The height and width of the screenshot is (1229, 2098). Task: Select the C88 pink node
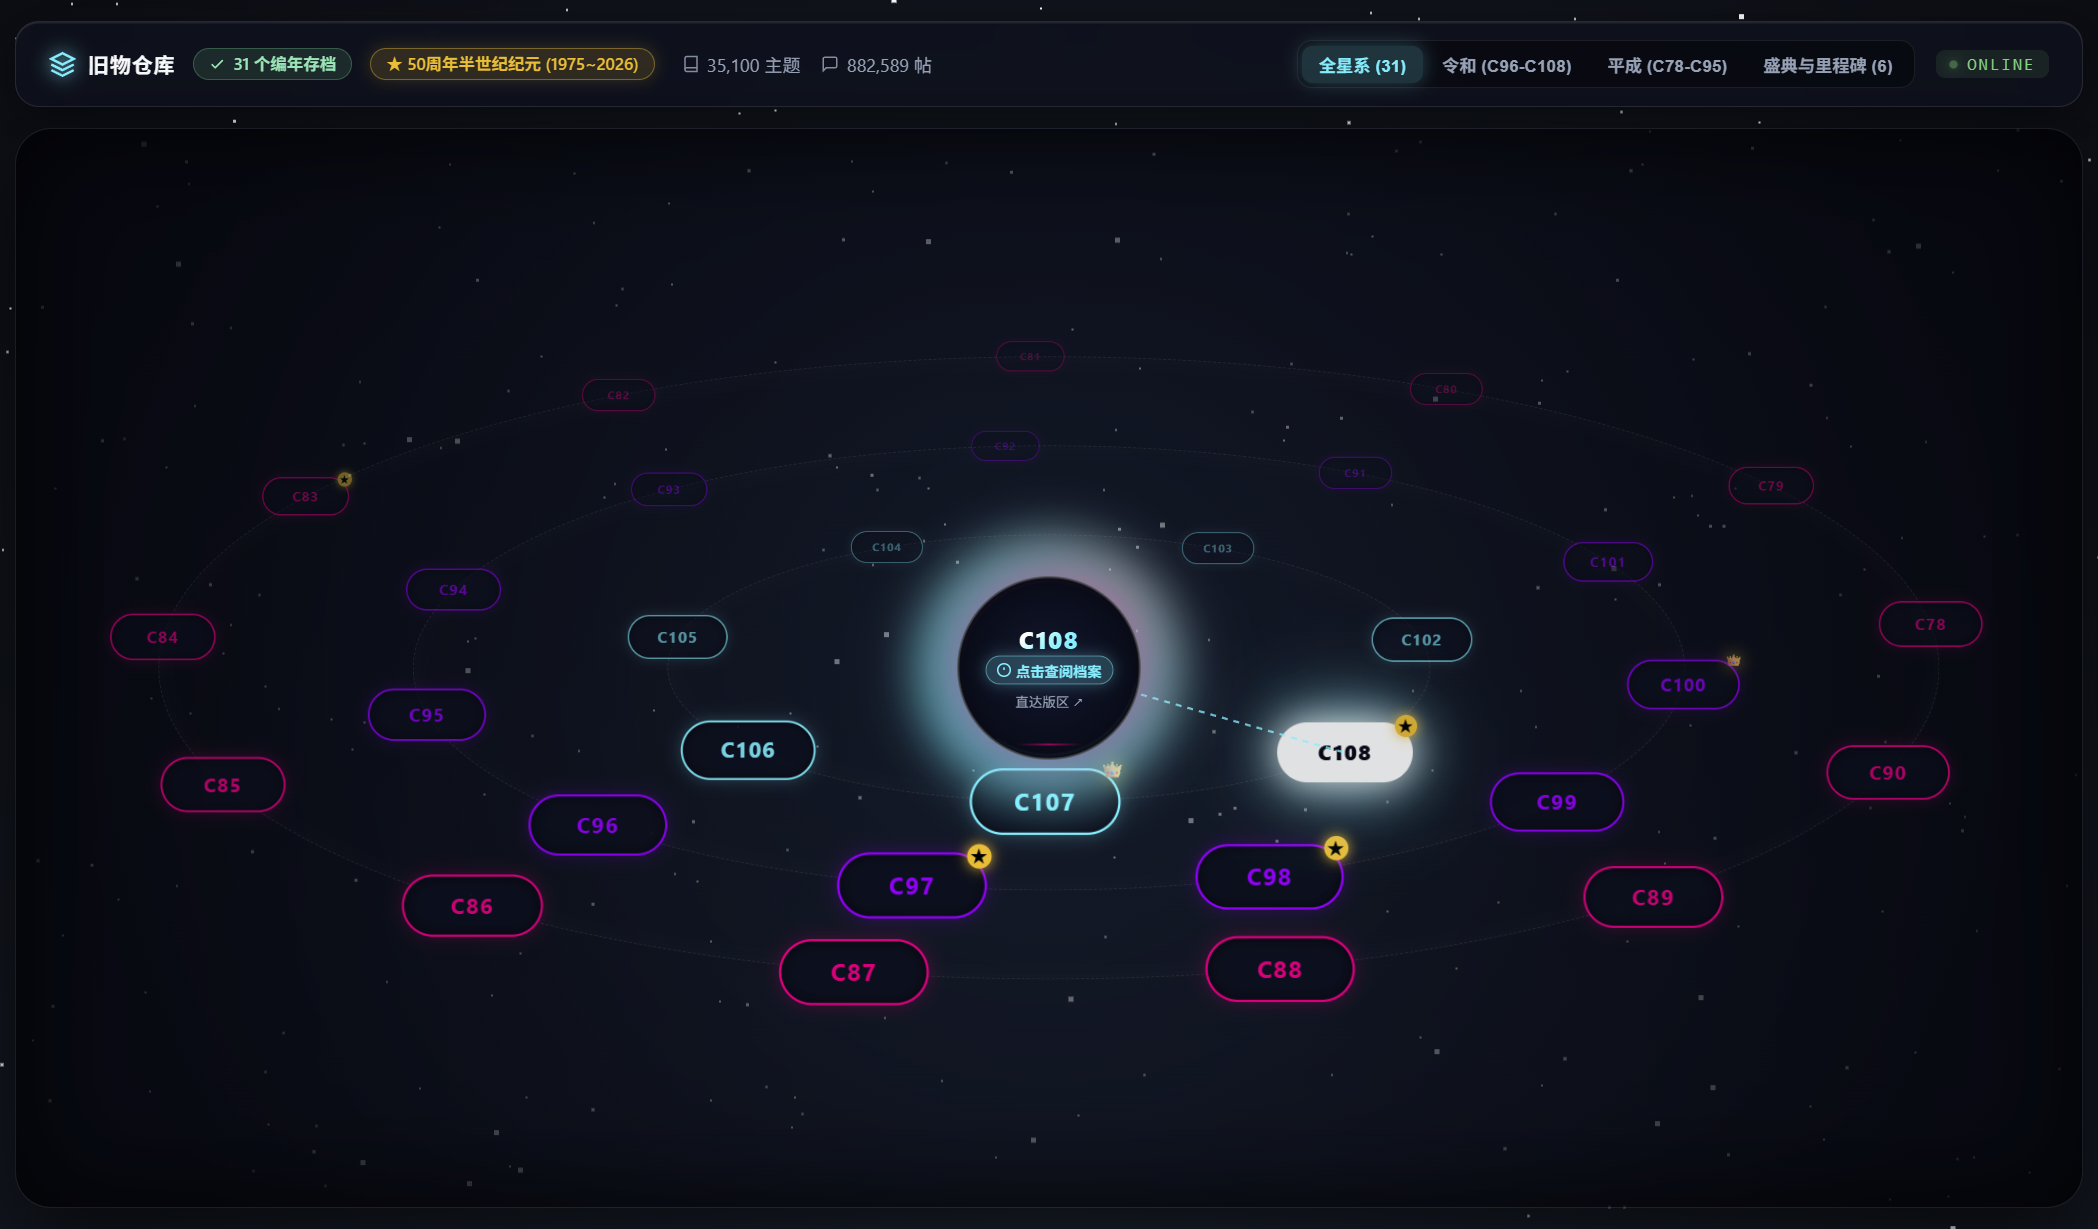(x=1279, y=969)
